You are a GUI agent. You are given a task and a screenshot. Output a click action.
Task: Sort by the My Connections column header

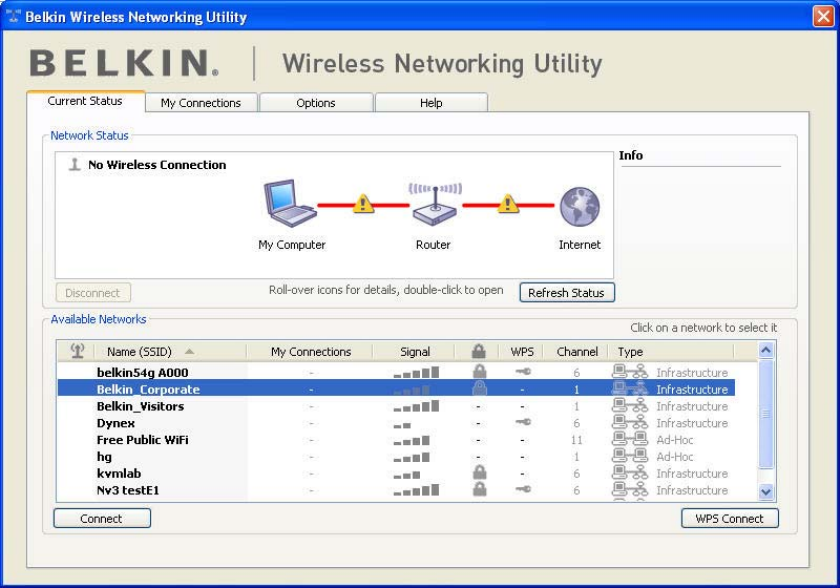310,351
